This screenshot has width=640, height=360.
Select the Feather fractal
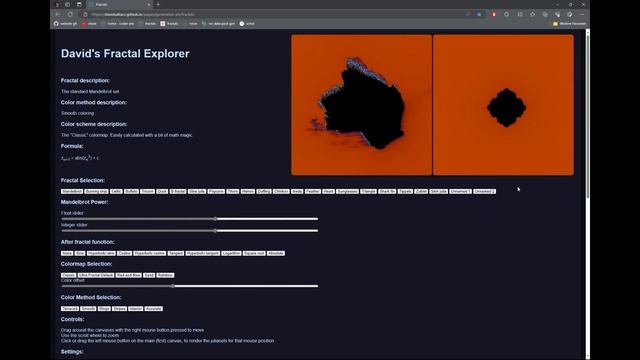pyautogui.click(x=313, y=191)
